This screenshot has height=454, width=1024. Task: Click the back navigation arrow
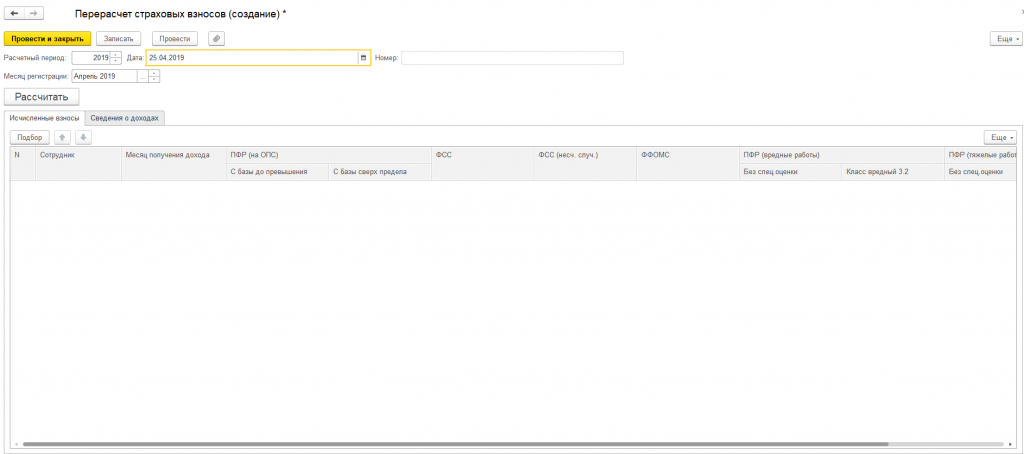click(x=14, y=13)
